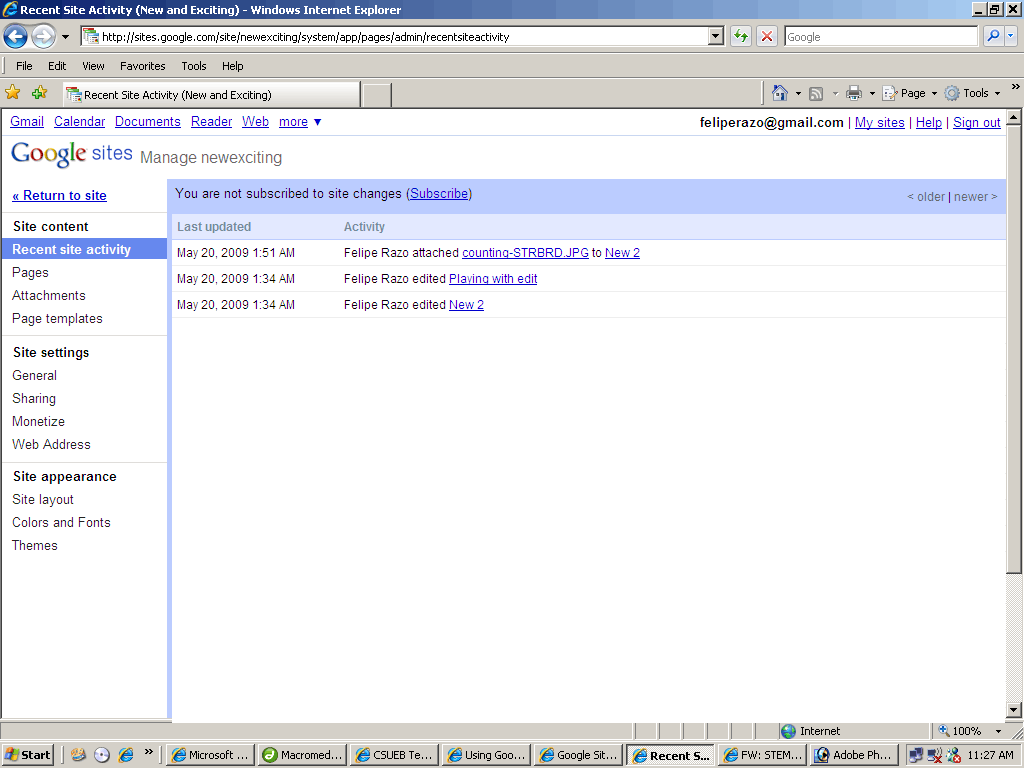Open a new blank tab
This screenshot has height=768, width=1024.
pos(377,95)
